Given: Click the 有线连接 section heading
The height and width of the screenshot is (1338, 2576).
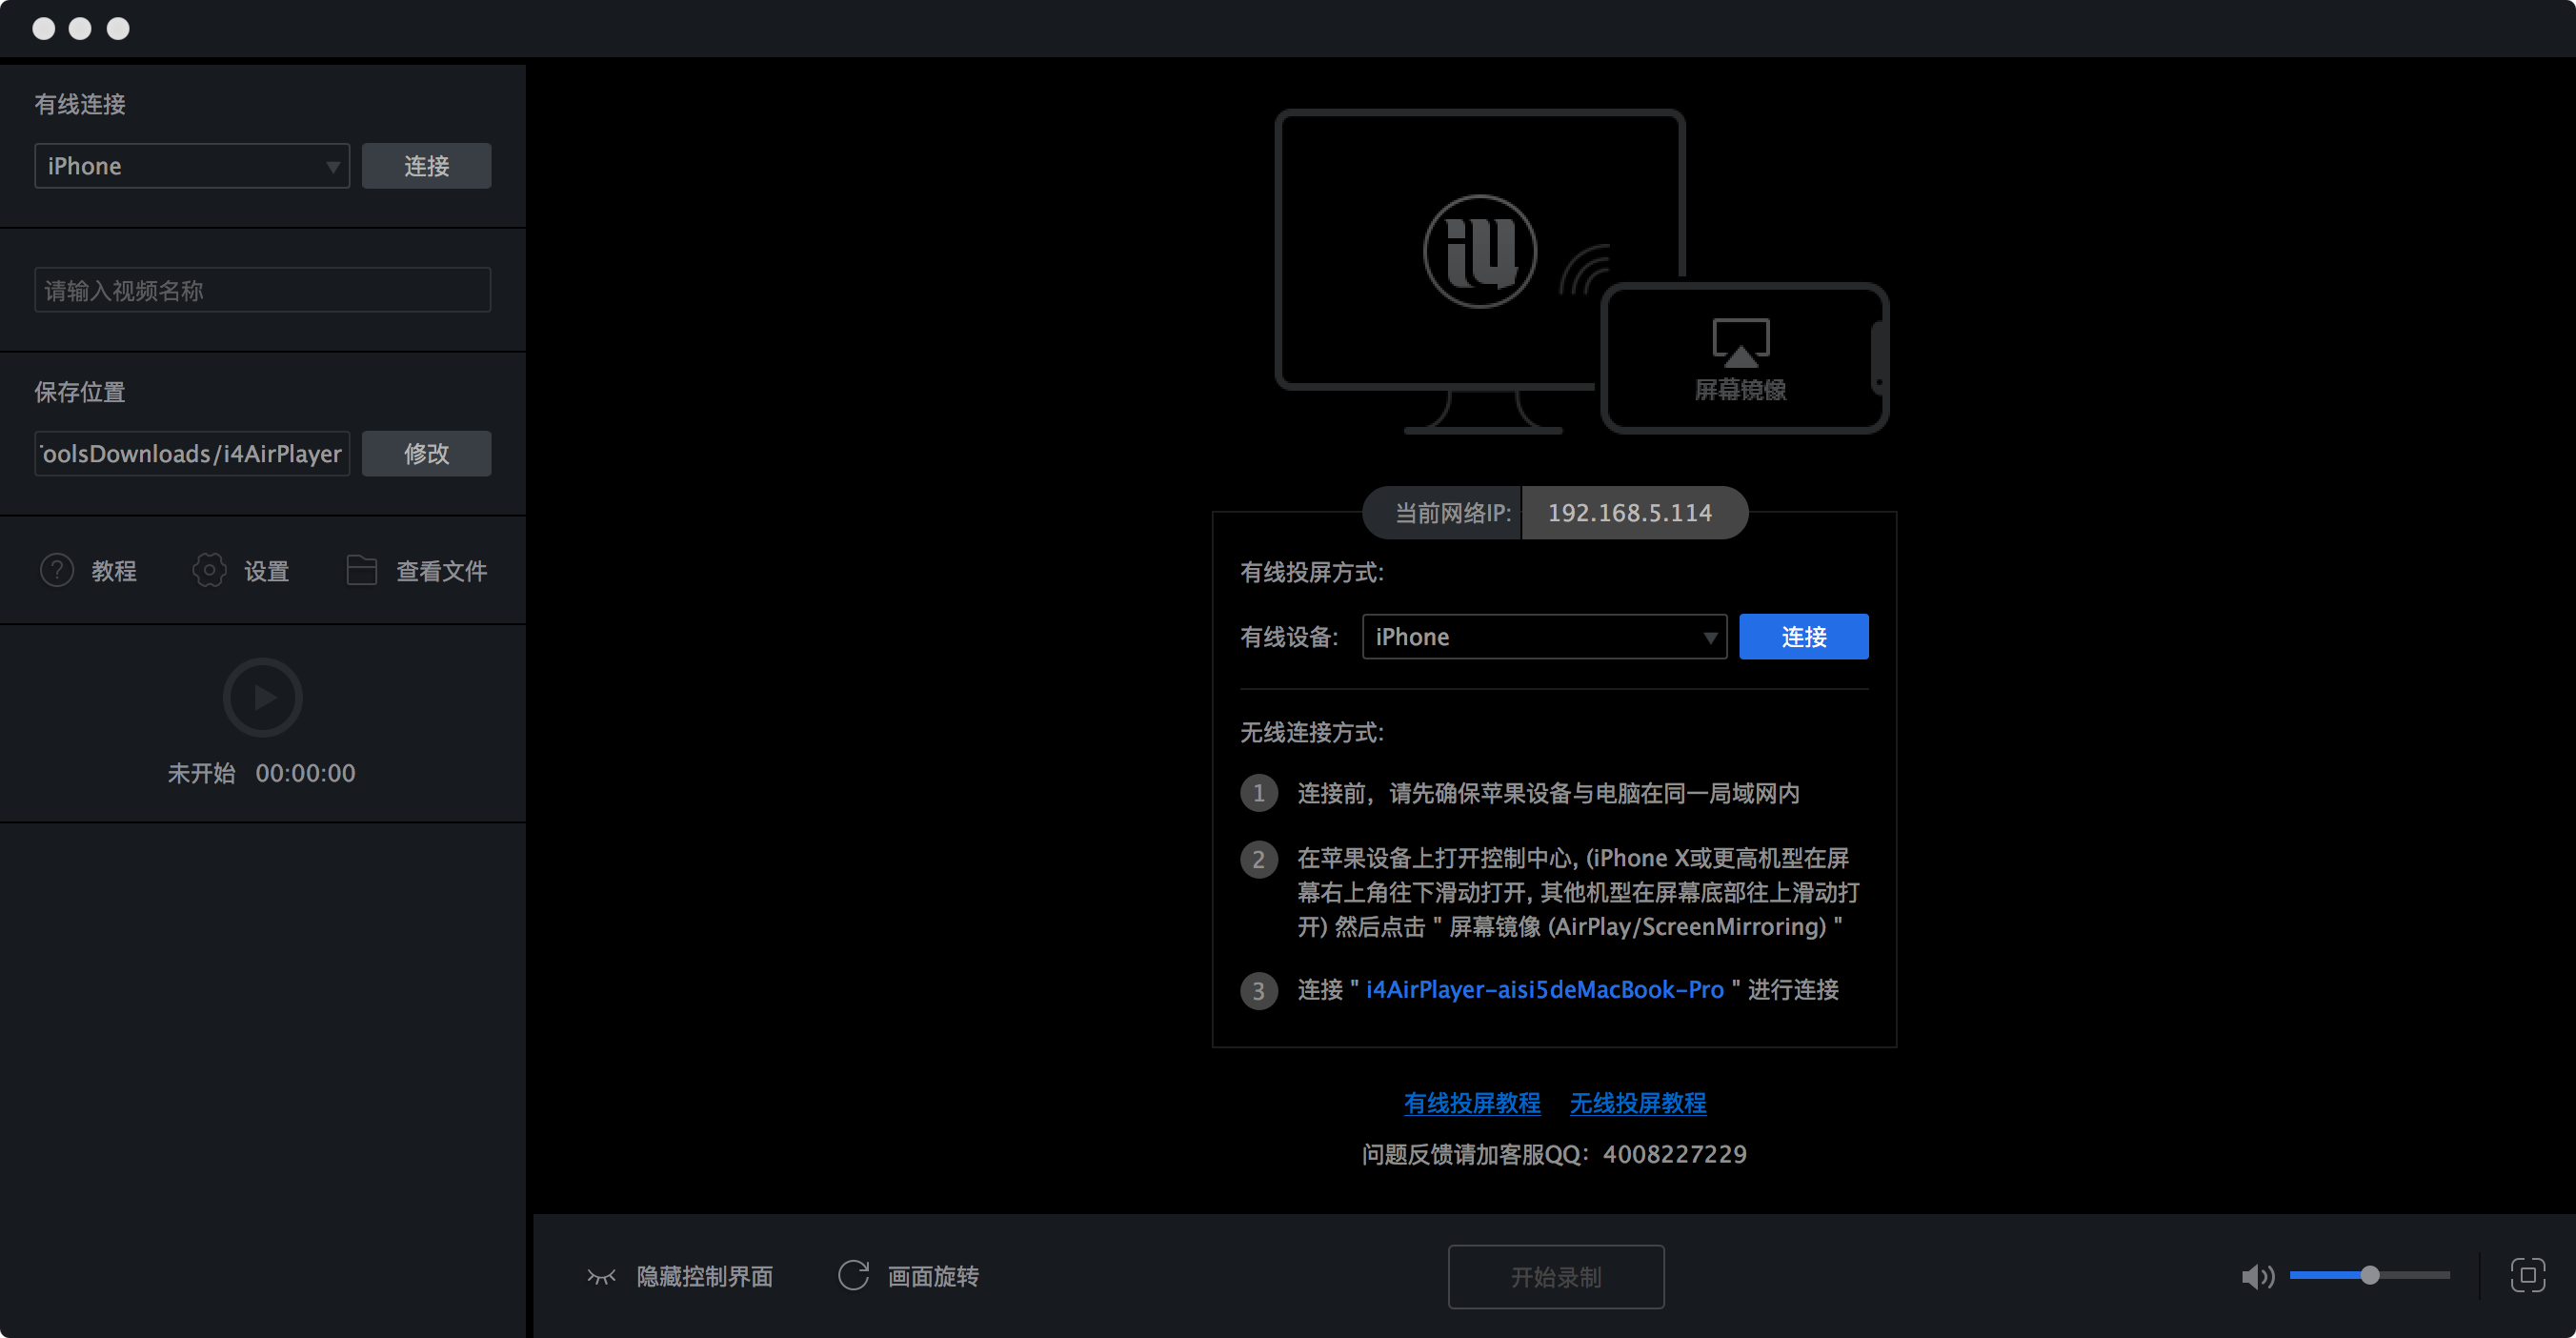Looking at the screenshot, I should pos(80,104).
